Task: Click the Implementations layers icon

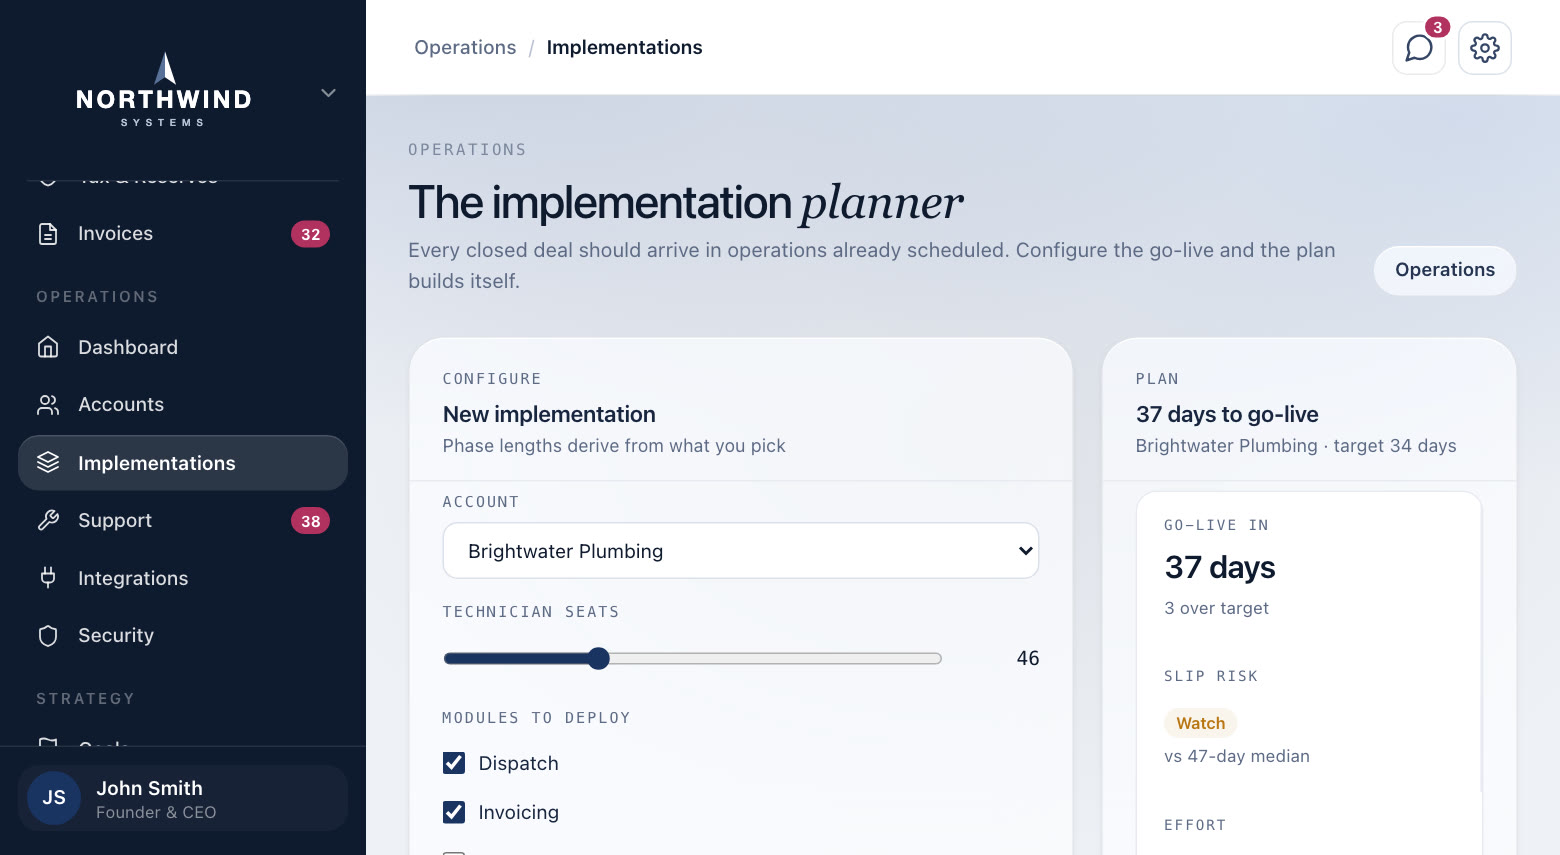Action: (x=48, y=463)
